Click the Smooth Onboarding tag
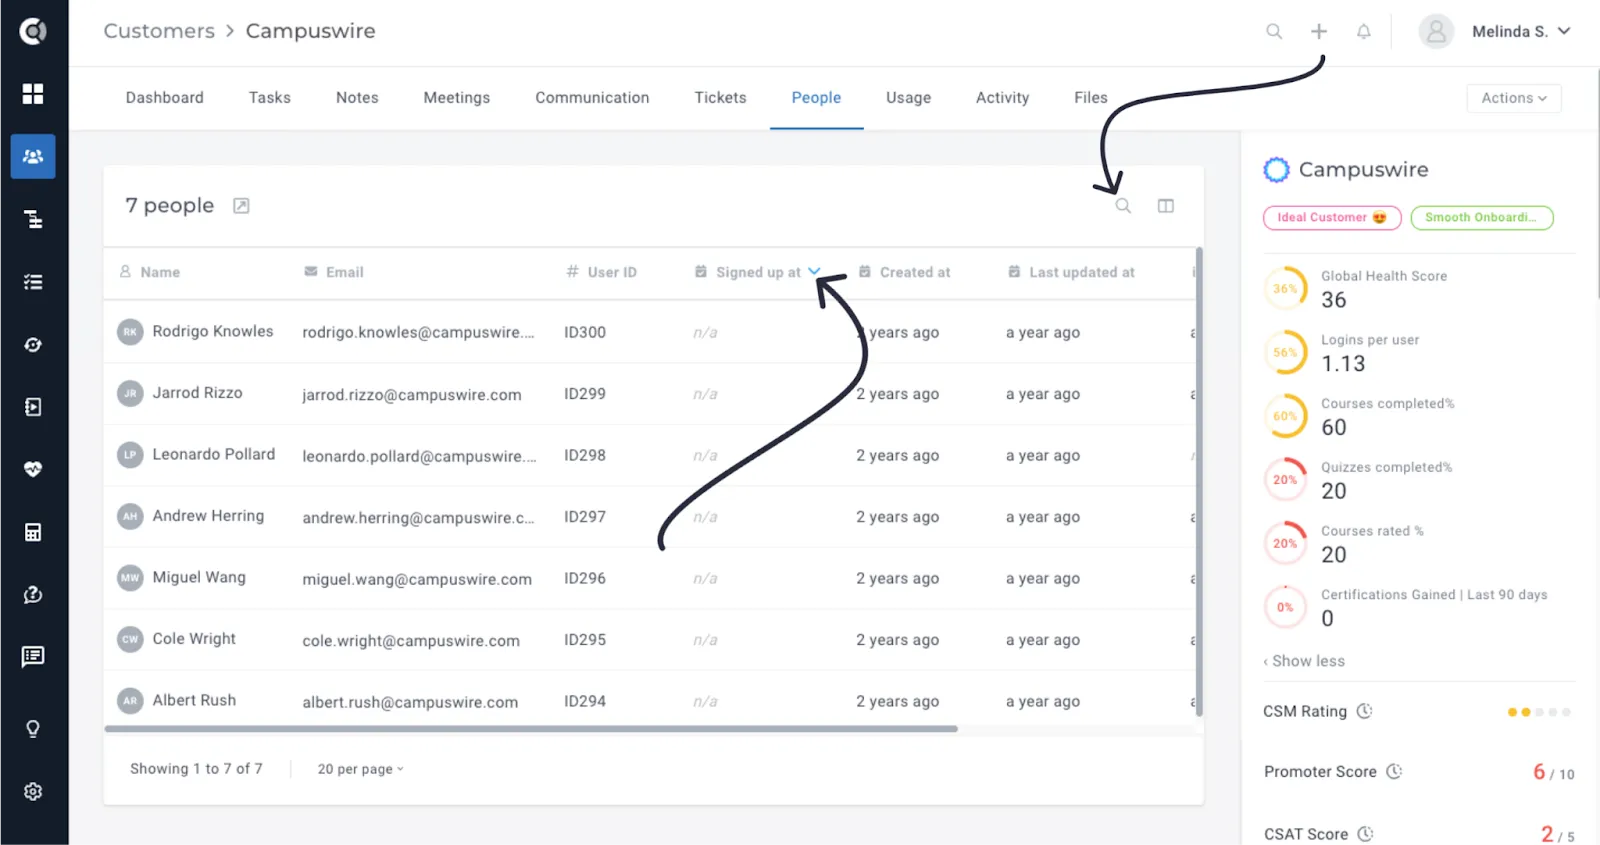The image size is (1600, 845). pyautogui.click(x=1482, y=217)
